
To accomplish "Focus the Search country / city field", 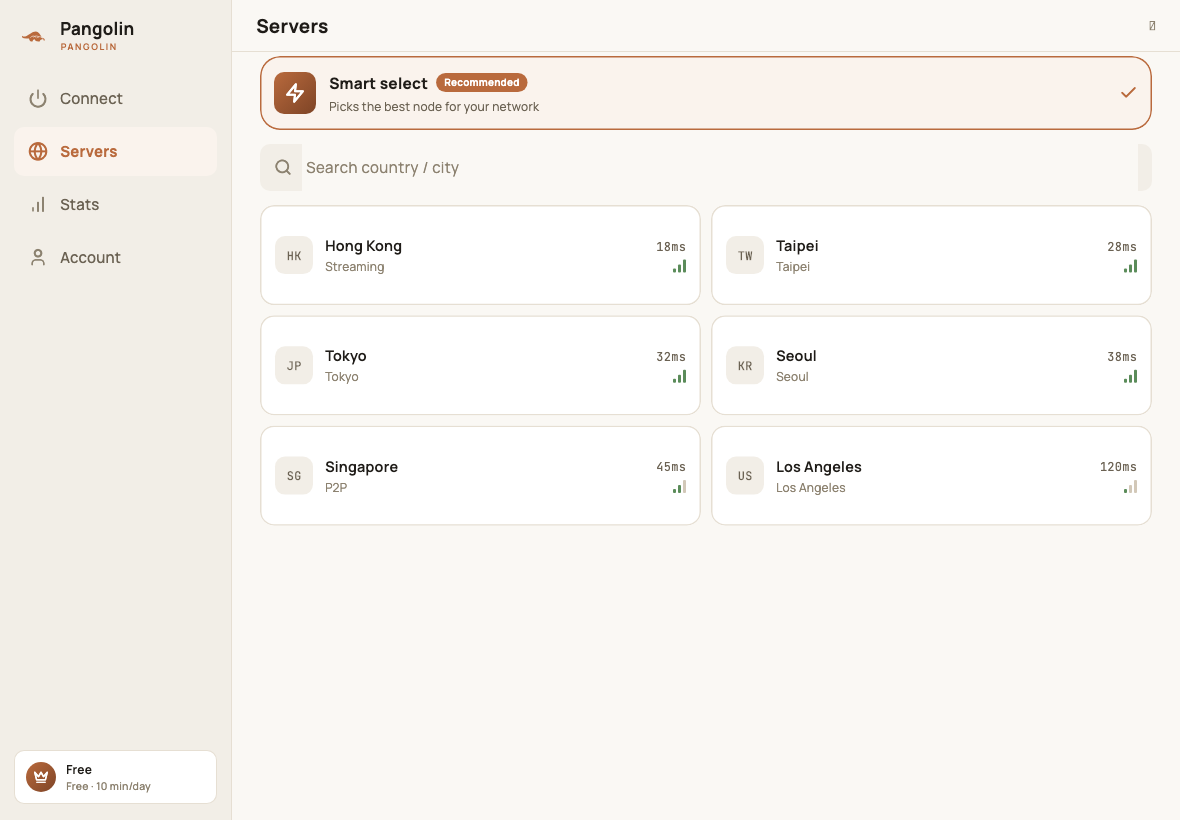I will tap(706, 168).
